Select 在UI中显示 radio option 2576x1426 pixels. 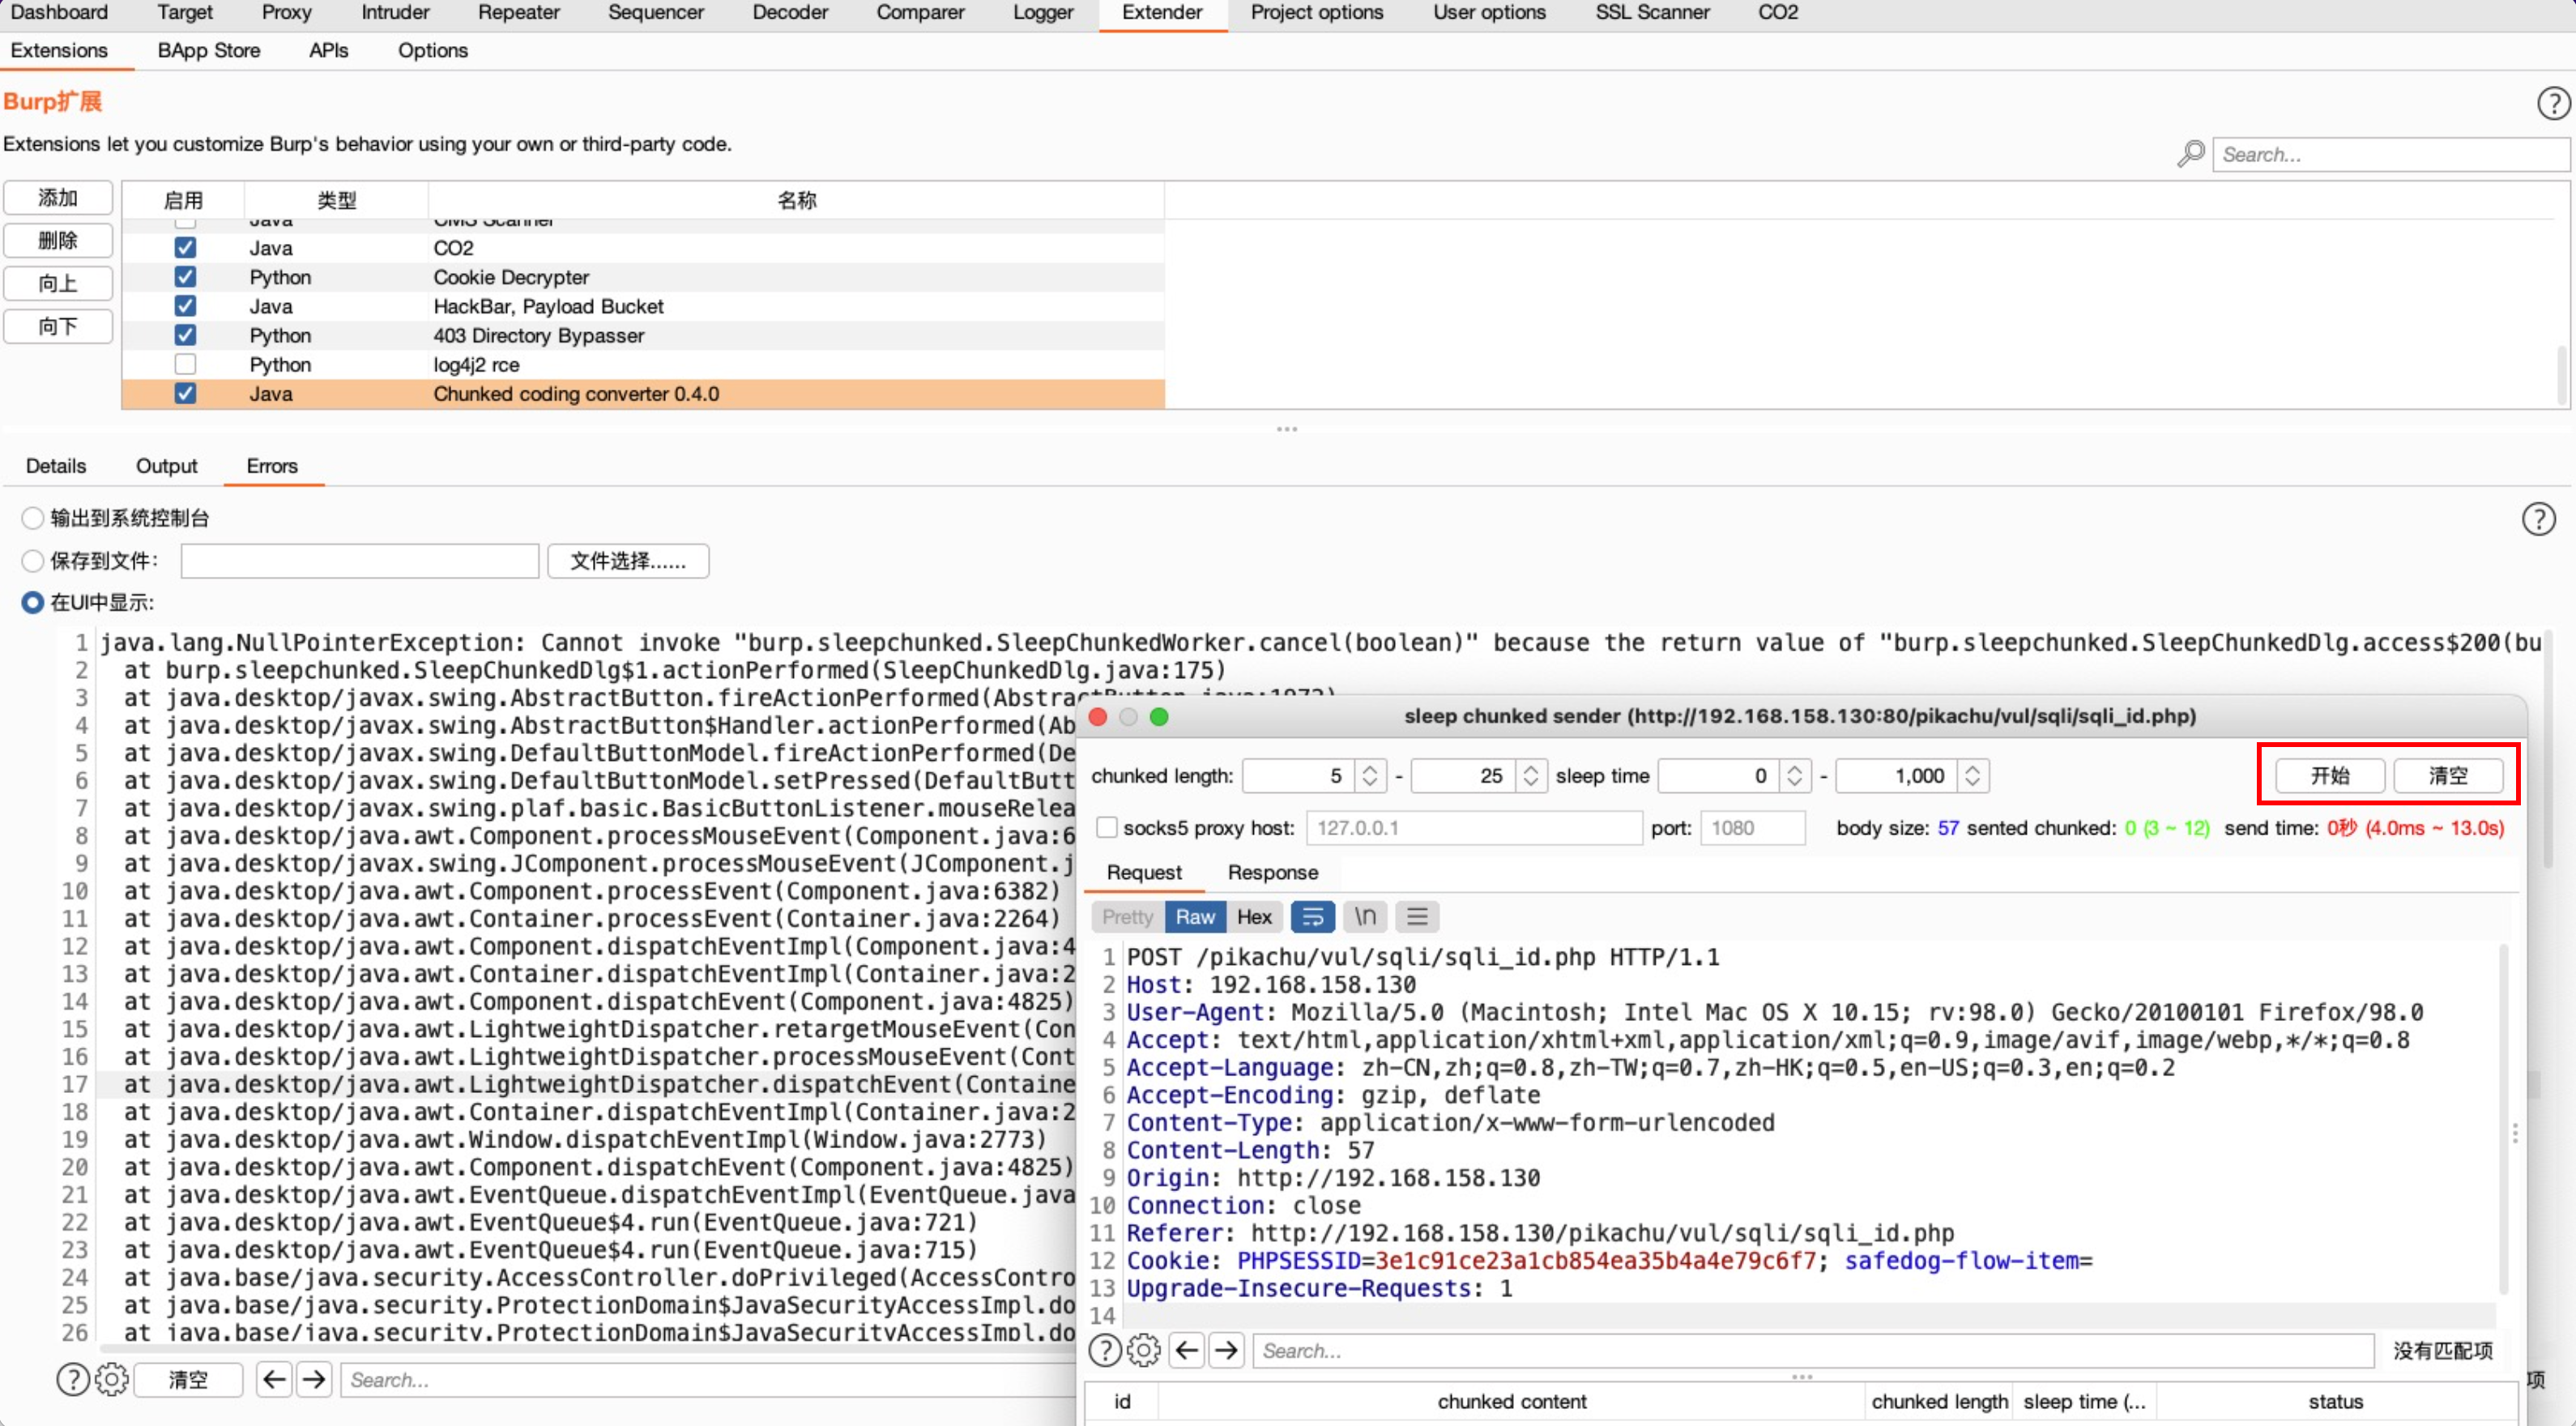[x=33, y=602]
